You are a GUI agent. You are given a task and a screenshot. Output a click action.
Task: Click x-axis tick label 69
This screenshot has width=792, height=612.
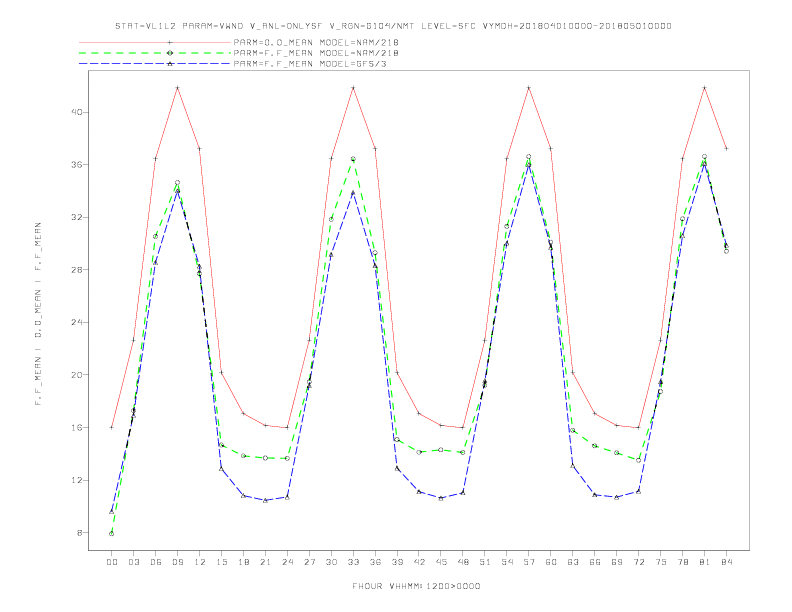617,562
